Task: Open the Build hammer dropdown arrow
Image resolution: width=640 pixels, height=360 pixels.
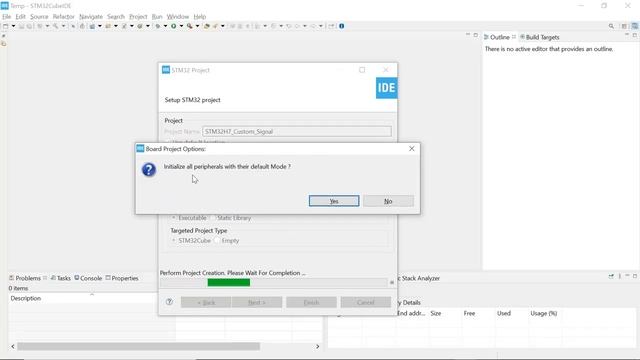Action: point(63,26)
